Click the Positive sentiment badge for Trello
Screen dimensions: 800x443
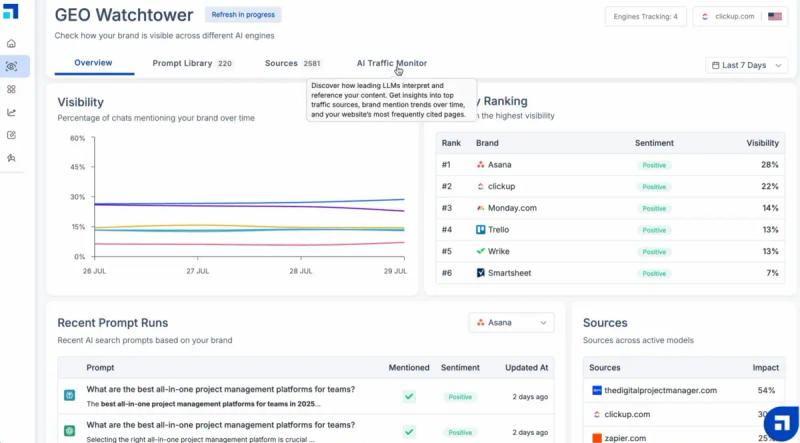point(654,230)
